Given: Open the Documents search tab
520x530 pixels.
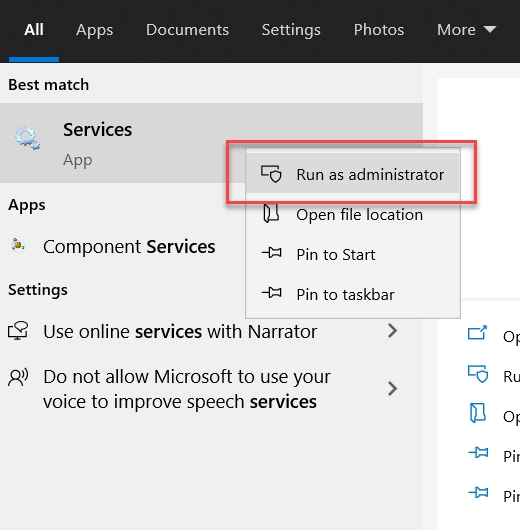Looking at the screenshot, I should point(187,30).
